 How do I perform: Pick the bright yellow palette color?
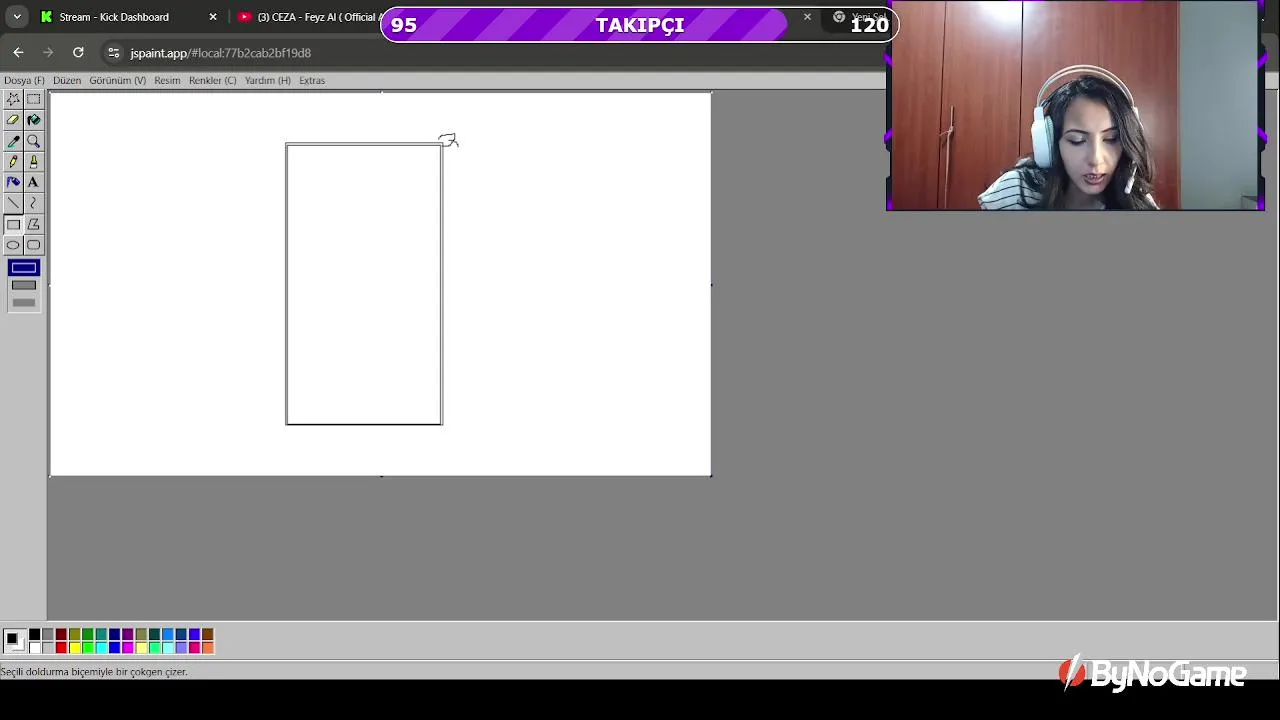click(x=74, y=647)
